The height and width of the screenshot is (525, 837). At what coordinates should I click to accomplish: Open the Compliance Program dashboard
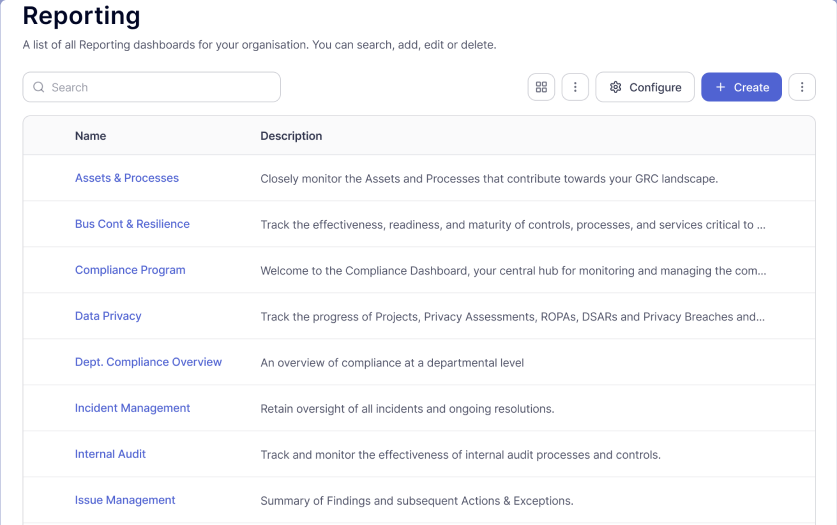pos(130,270)
